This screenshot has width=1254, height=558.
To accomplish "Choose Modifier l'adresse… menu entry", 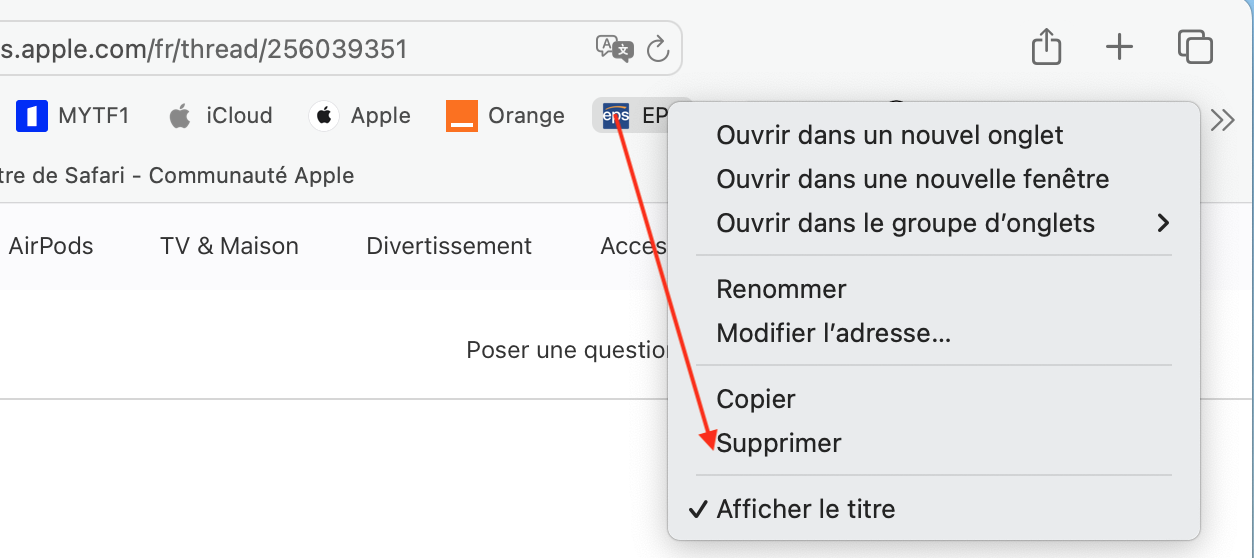I will [x=833, y=333].
